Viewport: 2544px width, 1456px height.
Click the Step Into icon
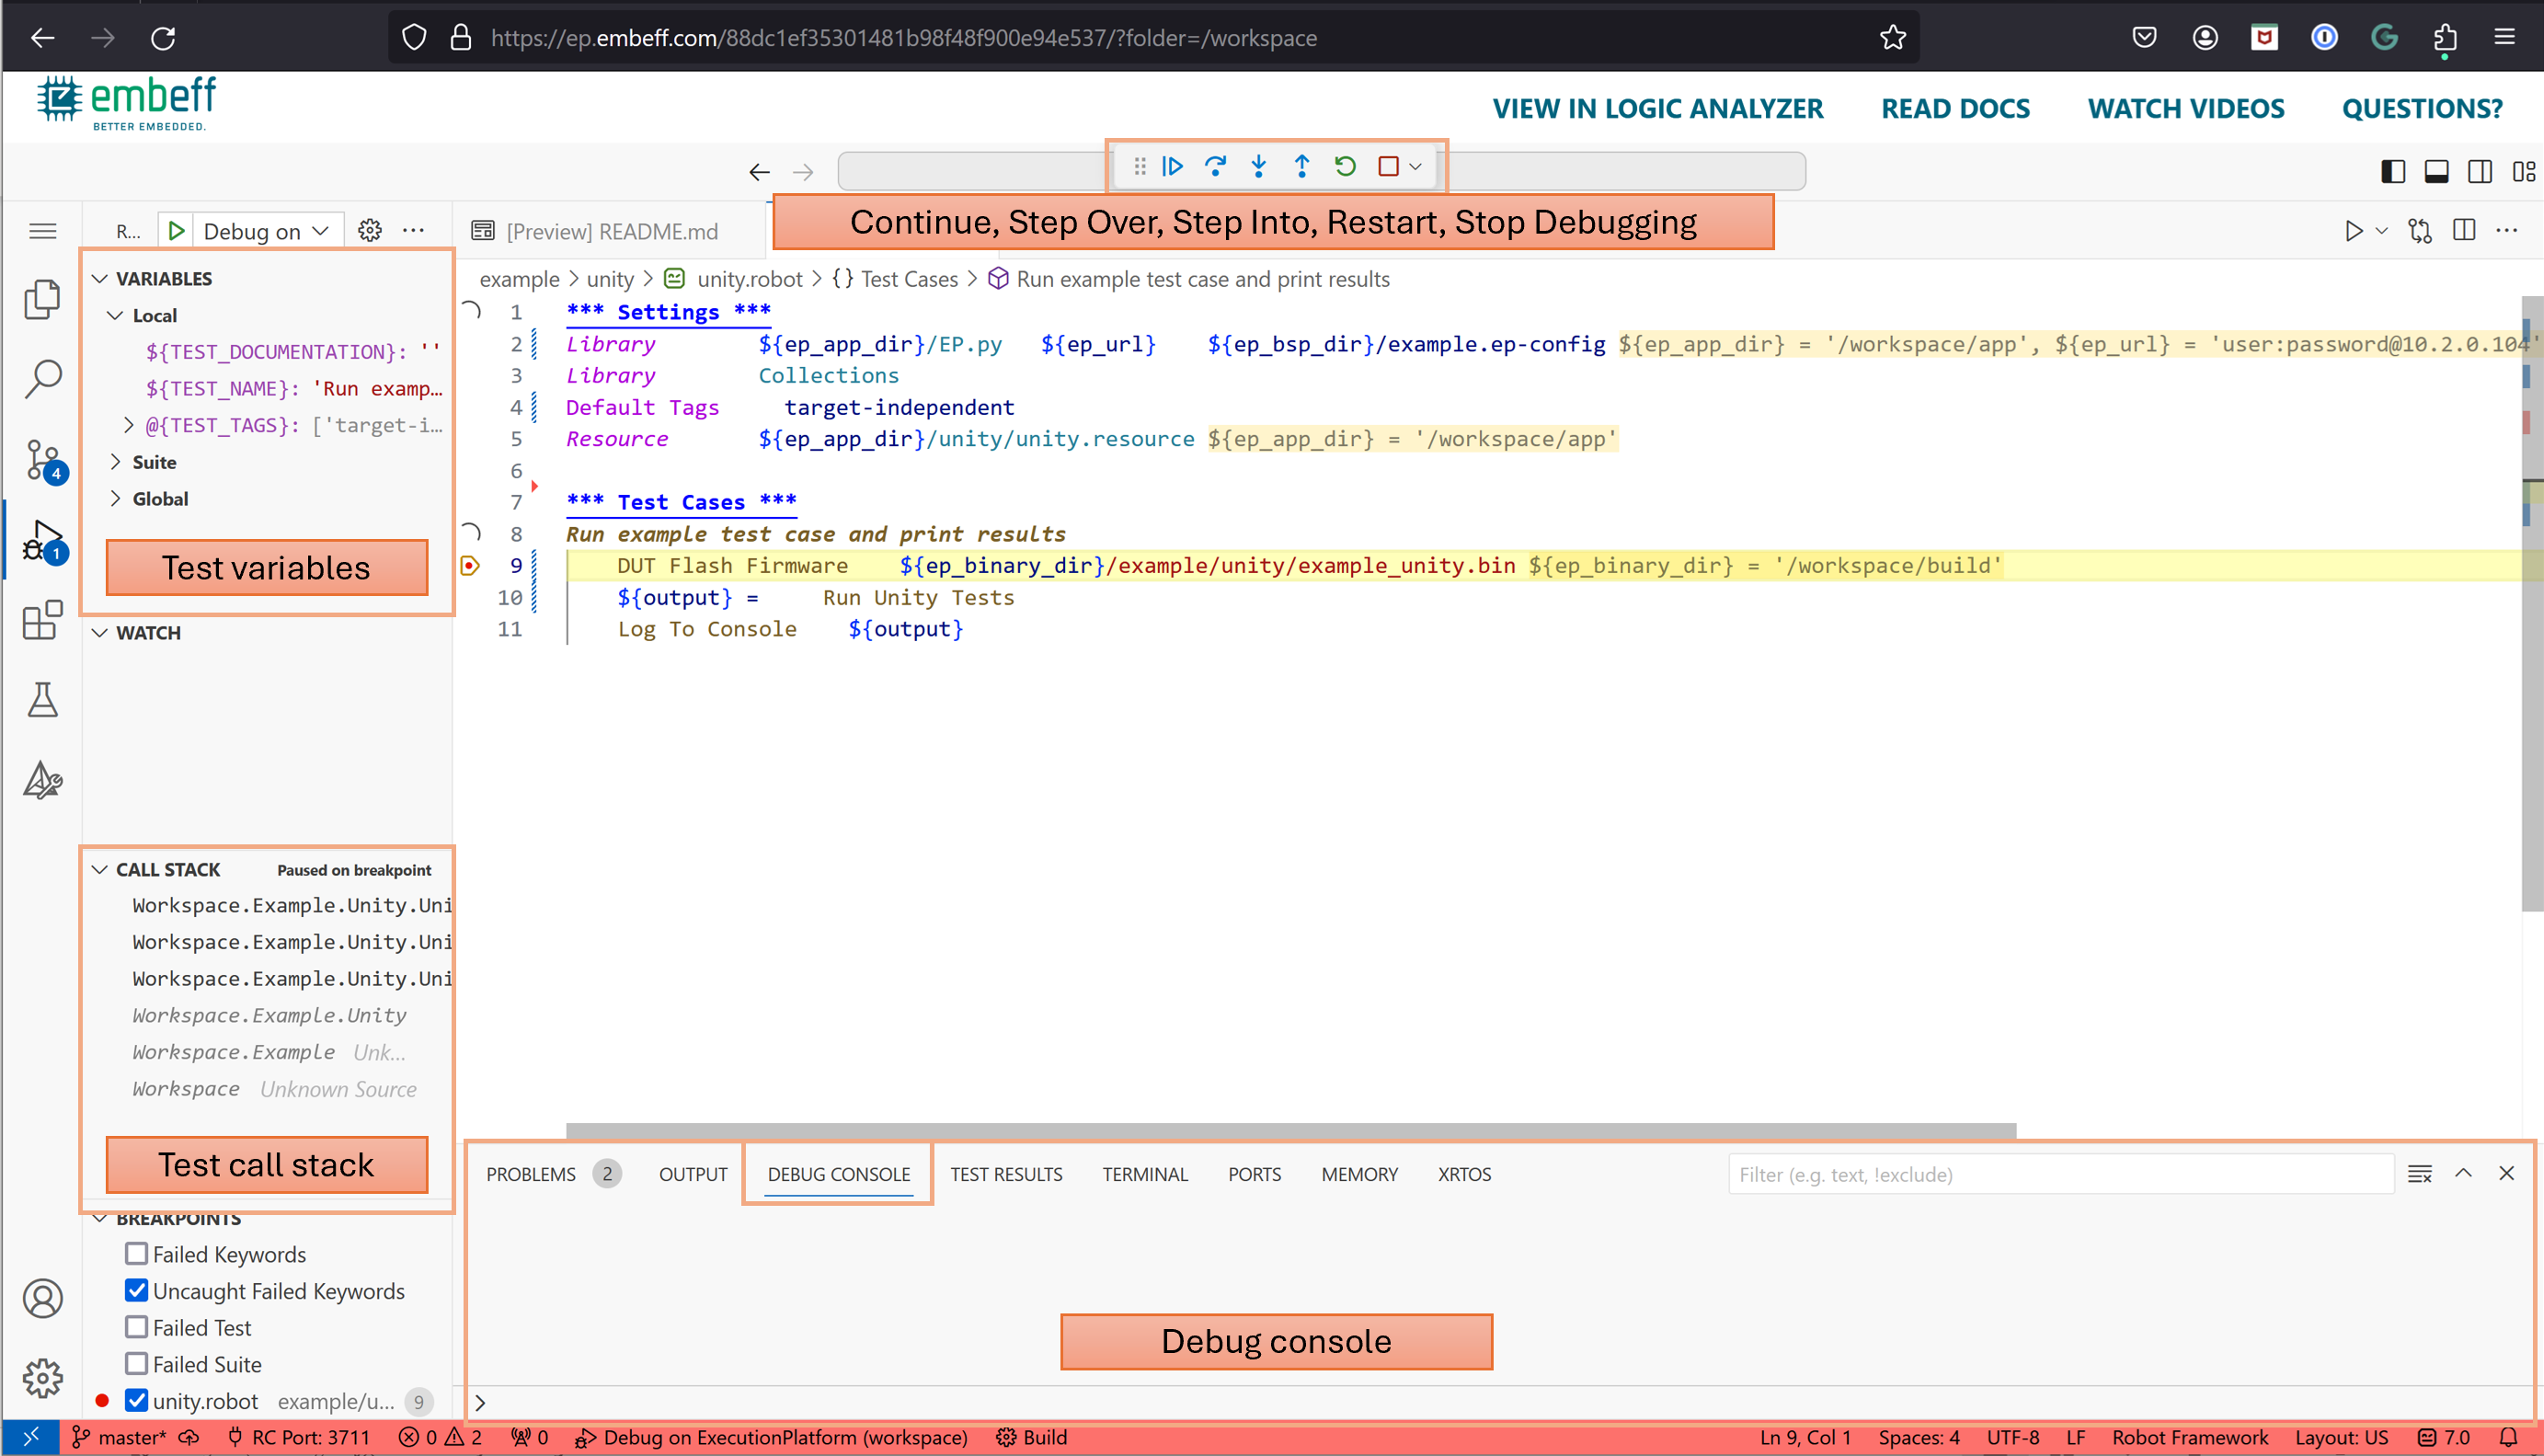click(x=1259, y=166)
